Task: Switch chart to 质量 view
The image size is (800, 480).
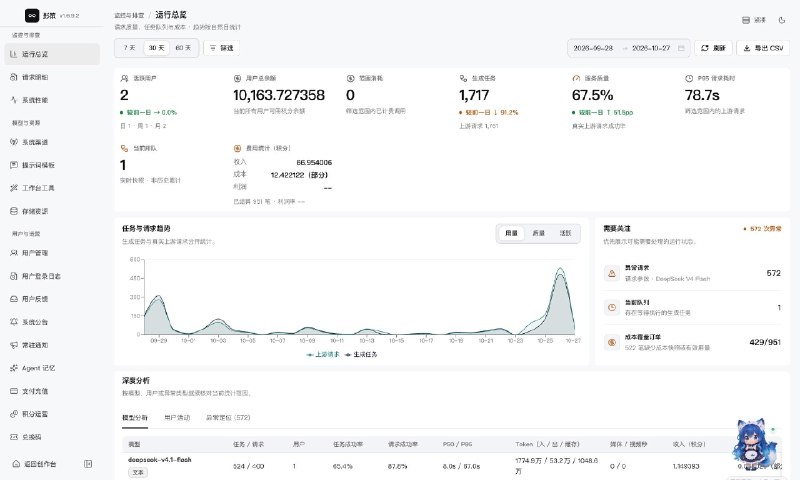Action: (x=539, y=233)
